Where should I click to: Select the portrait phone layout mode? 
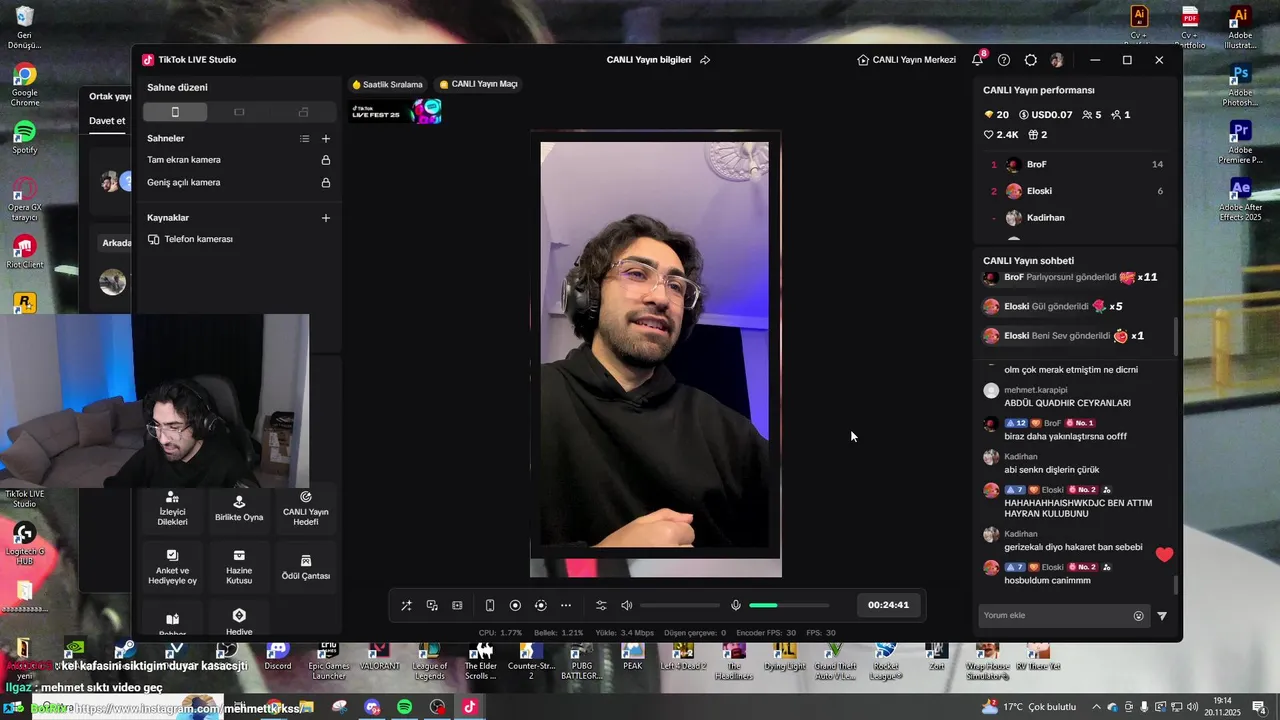coord(175,112)
